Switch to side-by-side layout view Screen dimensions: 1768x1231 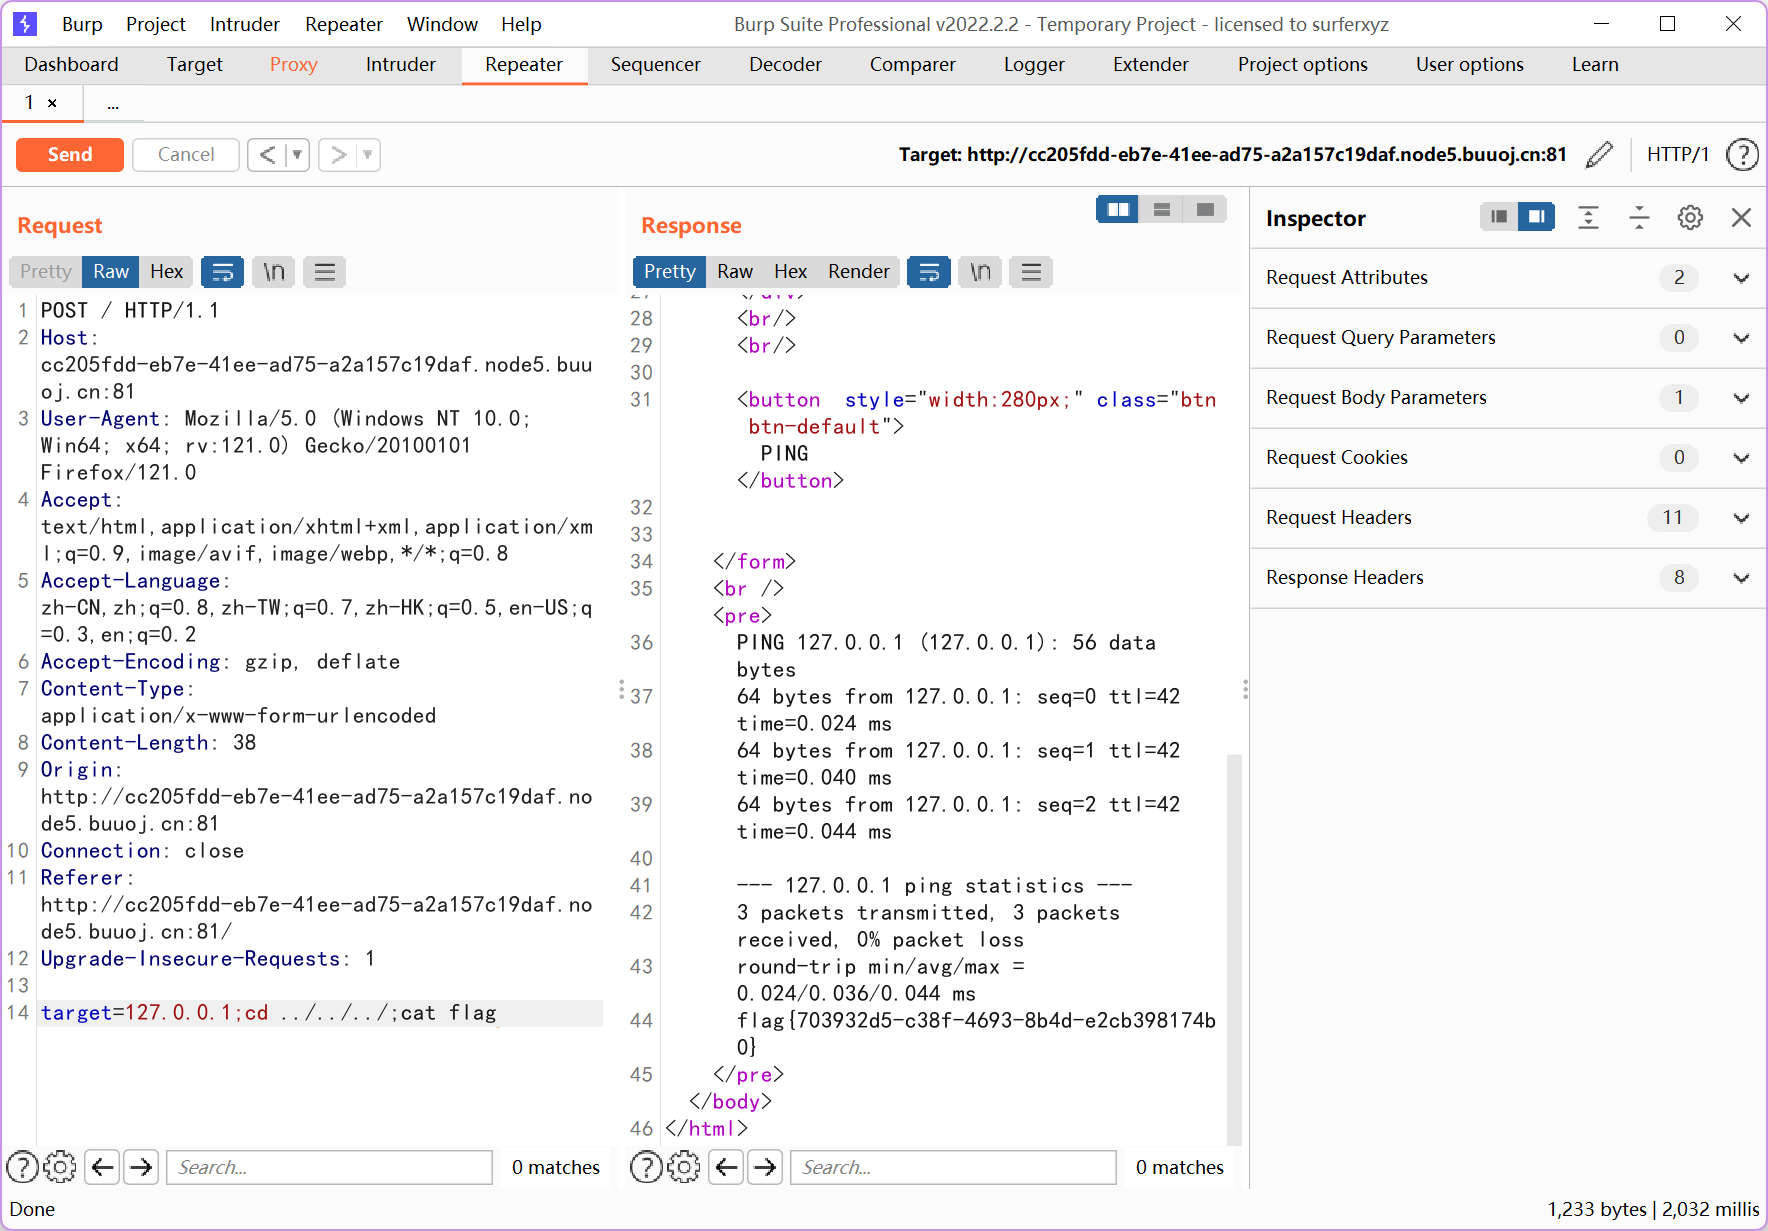1118,210
